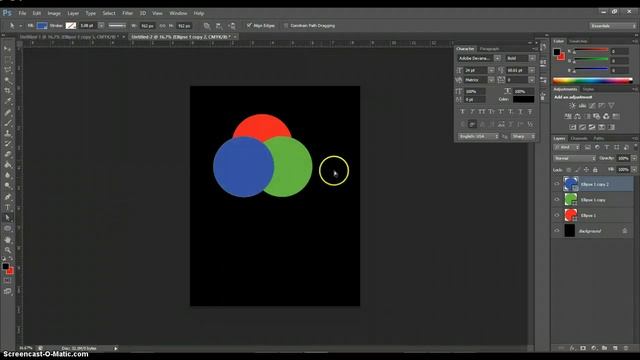Hide the Ellipse 1 copy 2 layer
The width and height of the screenshot is (640, 360).
(557, 184)
